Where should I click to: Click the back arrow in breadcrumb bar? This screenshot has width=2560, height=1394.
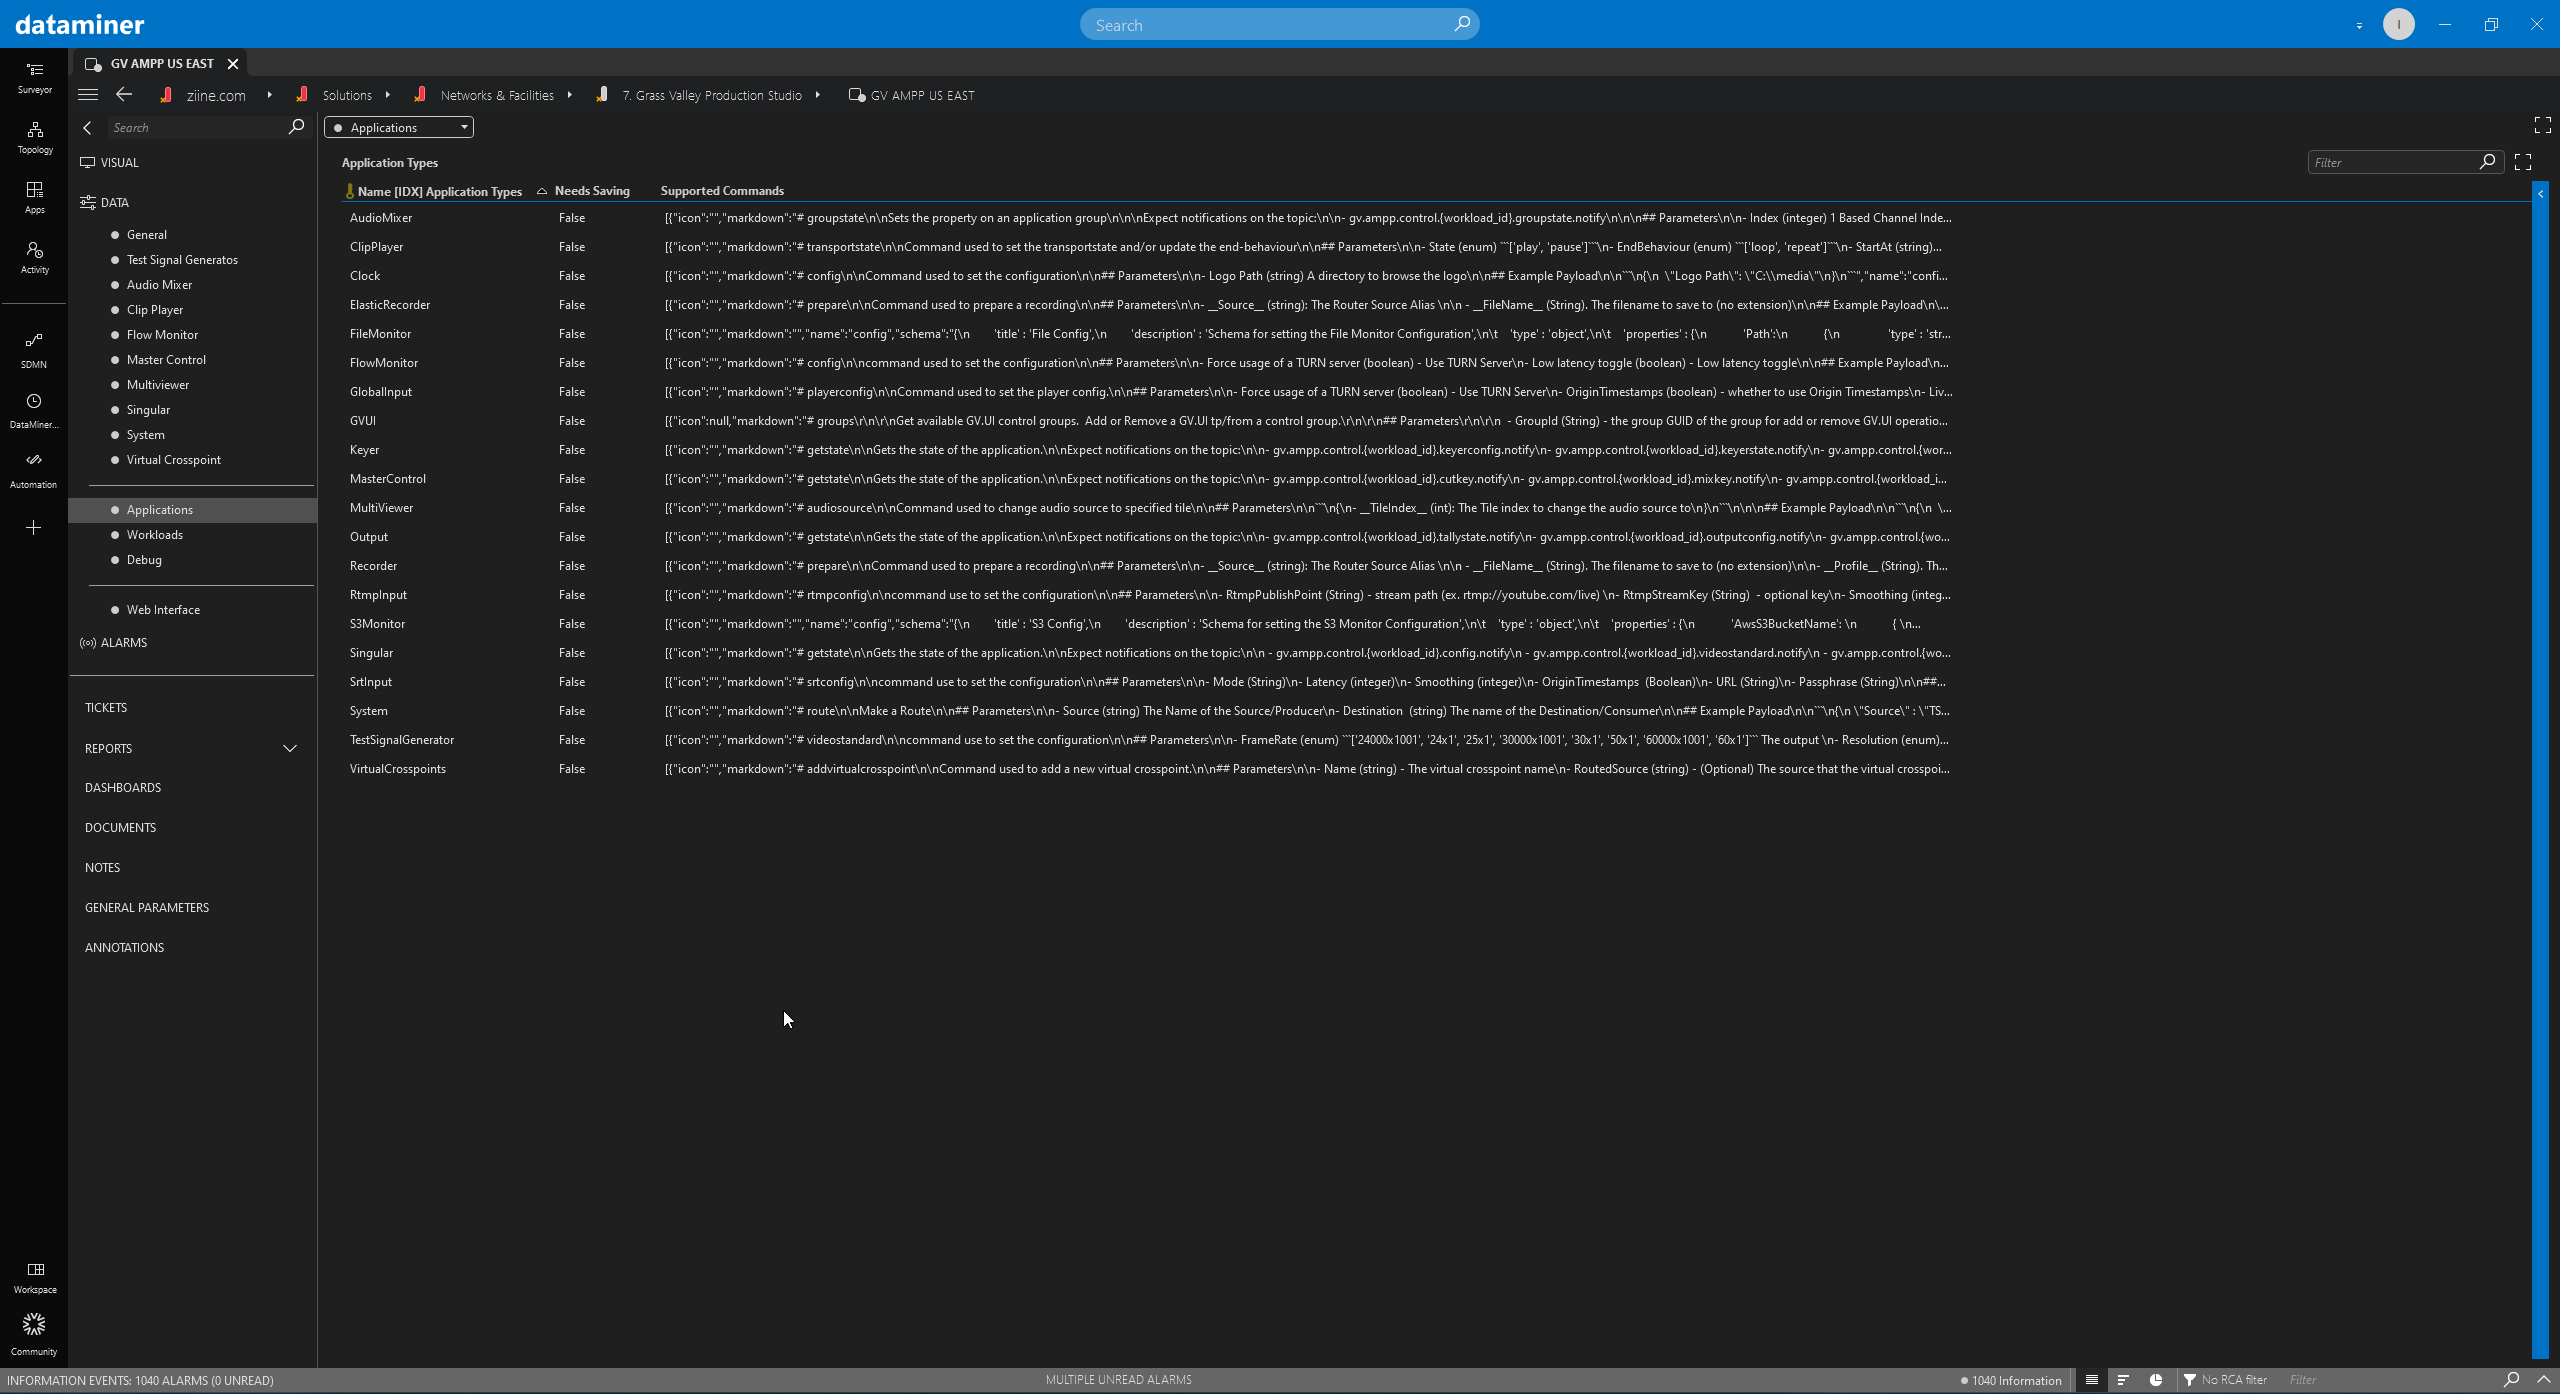[124, 94]
